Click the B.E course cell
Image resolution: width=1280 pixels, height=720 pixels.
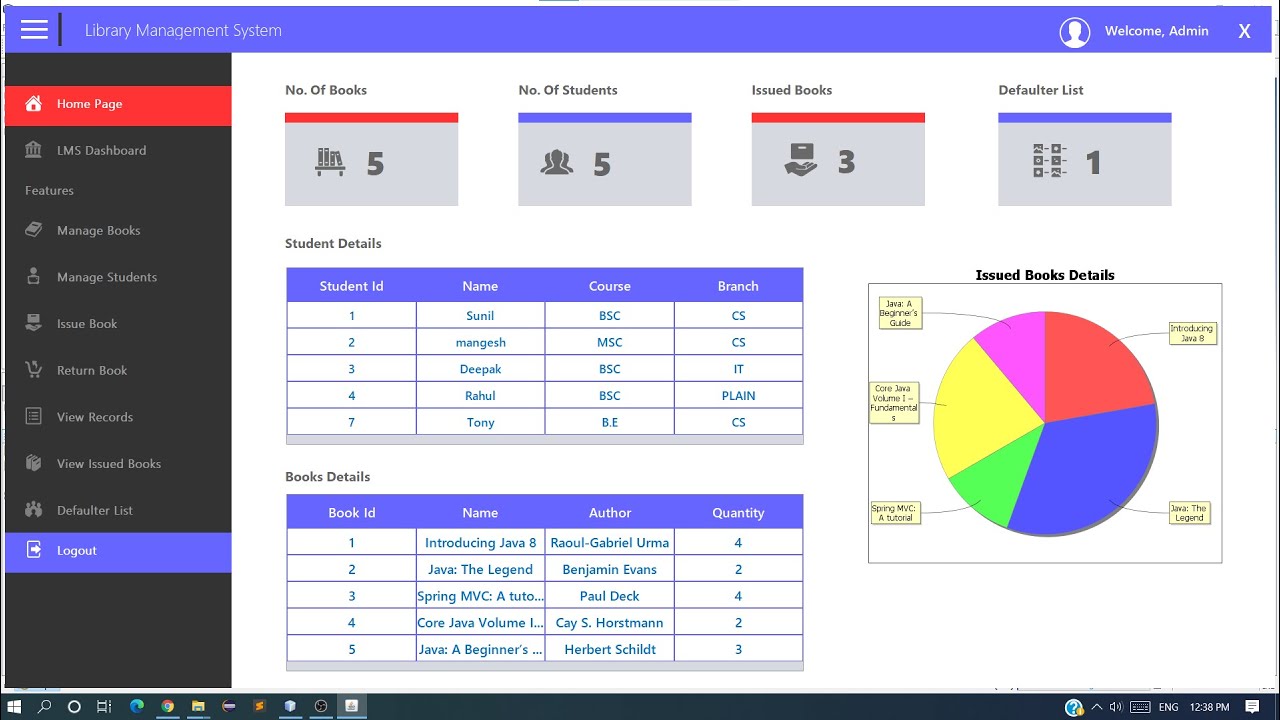[610, 422]
